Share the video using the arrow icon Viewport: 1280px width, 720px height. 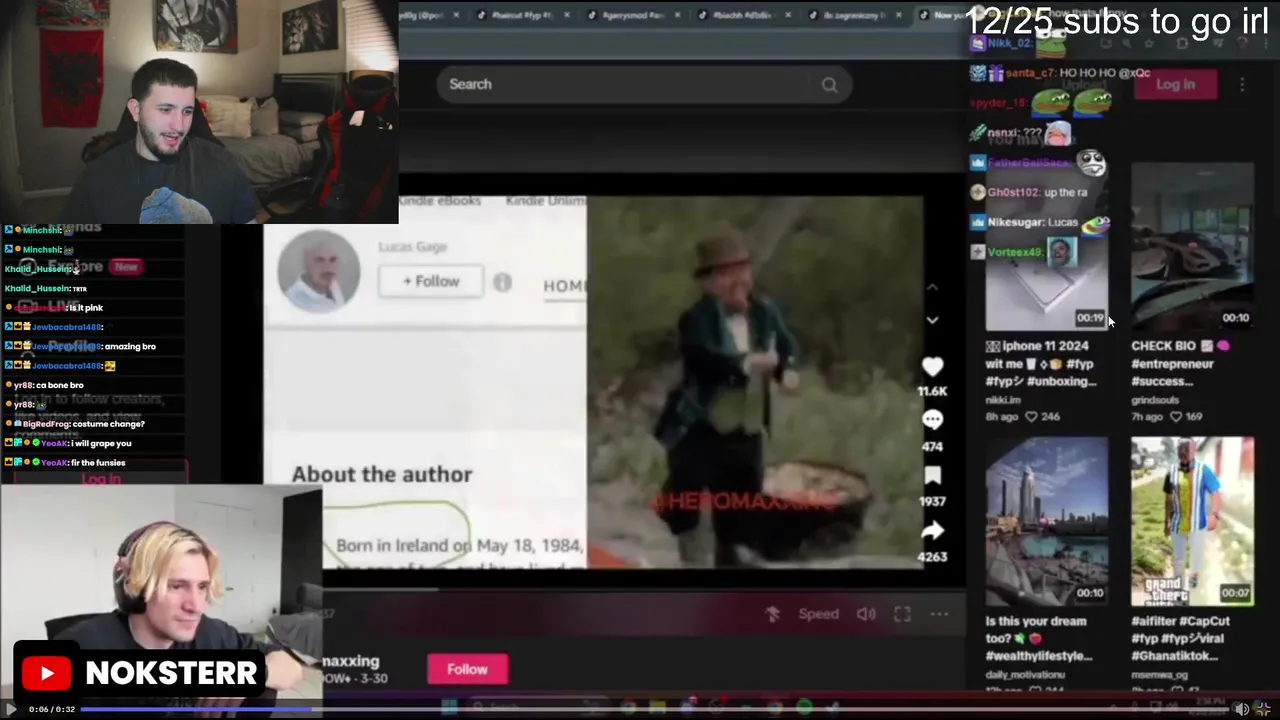[x=932, y=530]
